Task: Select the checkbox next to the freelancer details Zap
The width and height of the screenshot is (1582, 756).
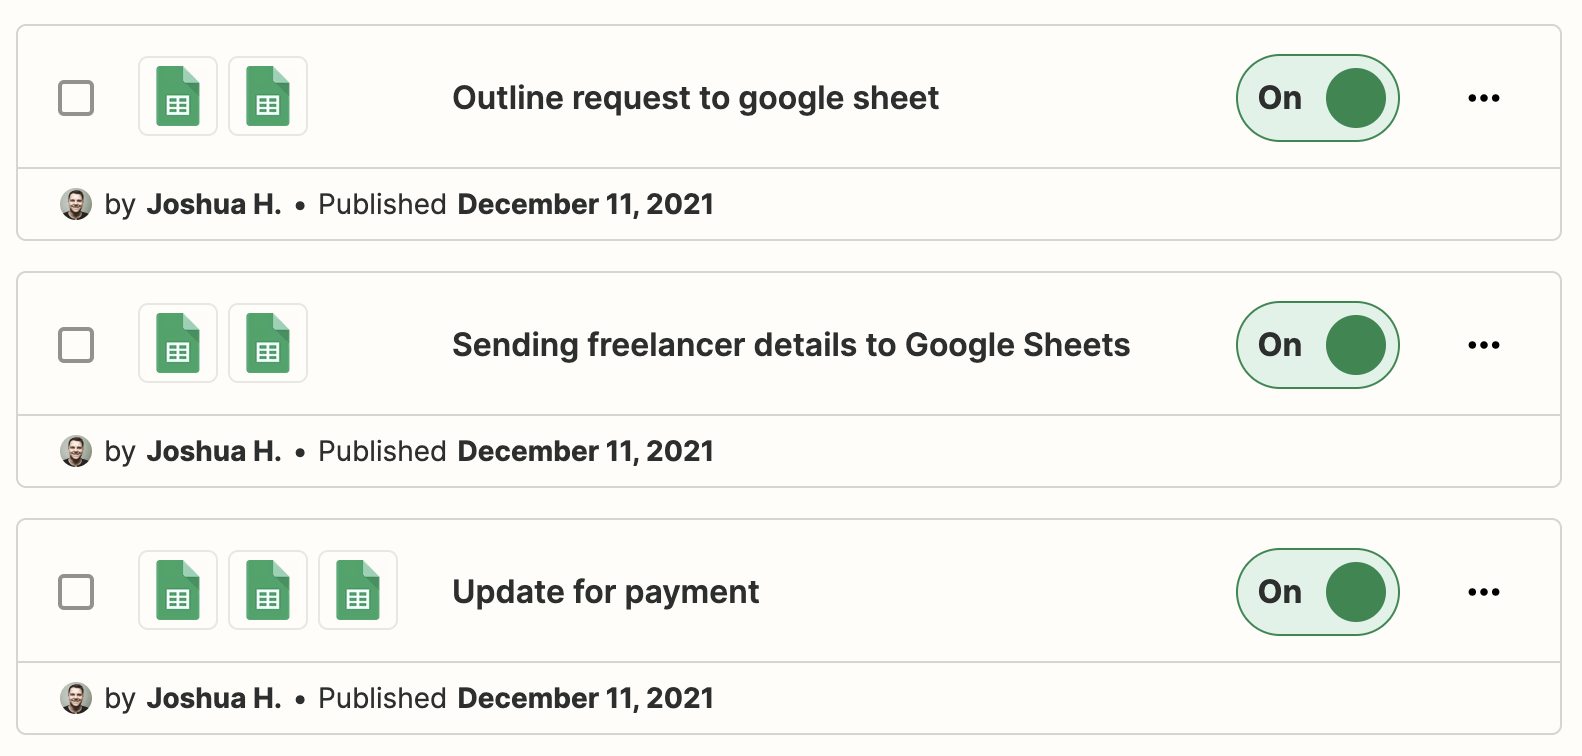Action: (76, 345)
